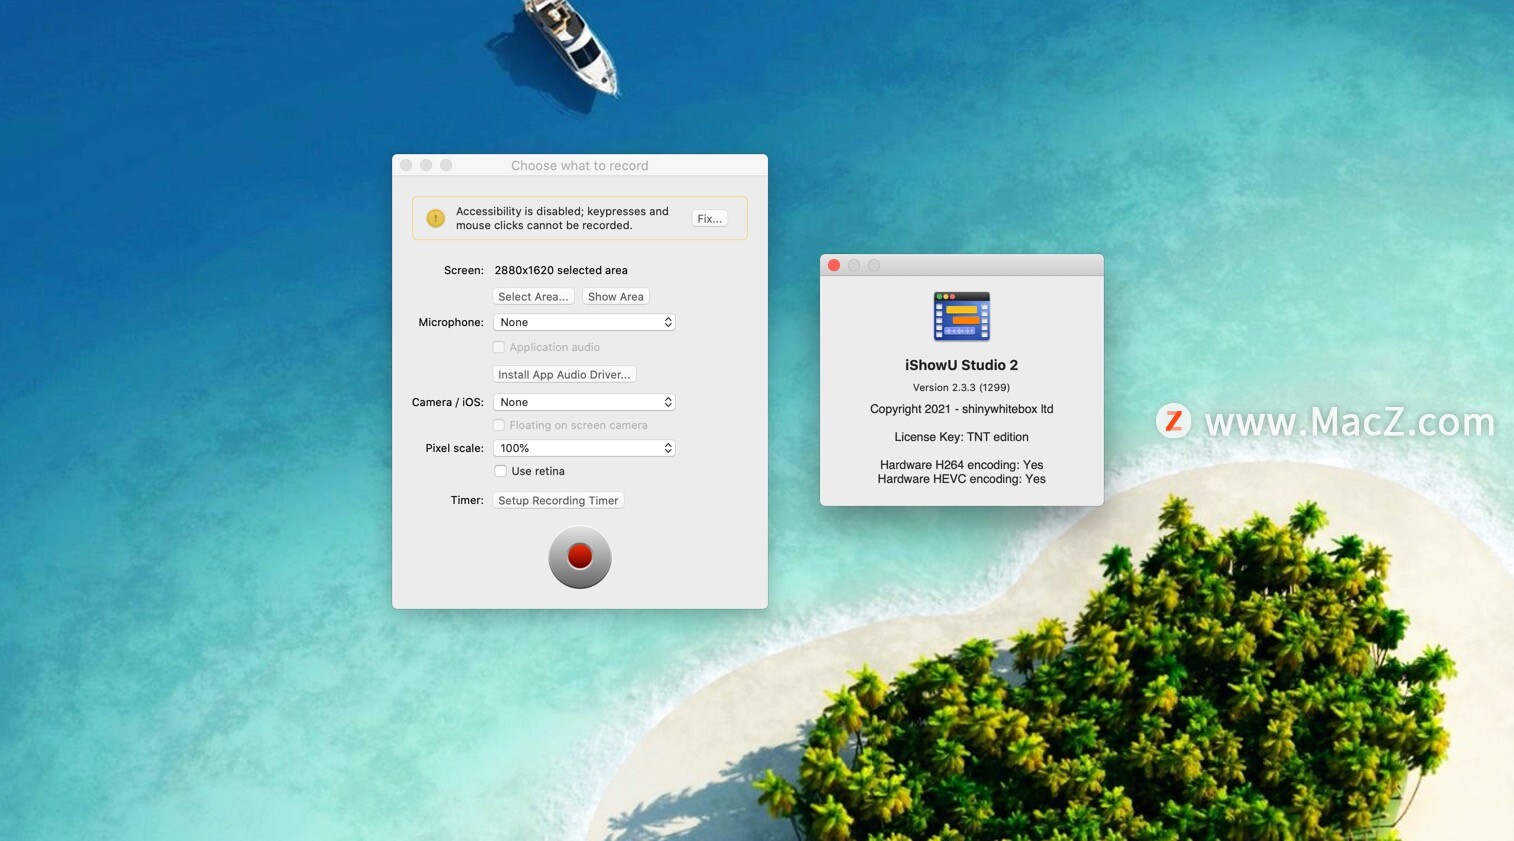This screenshot has width=1514, height=841.
Task: Click the Choose what to record title
Action: coord(580,166)
